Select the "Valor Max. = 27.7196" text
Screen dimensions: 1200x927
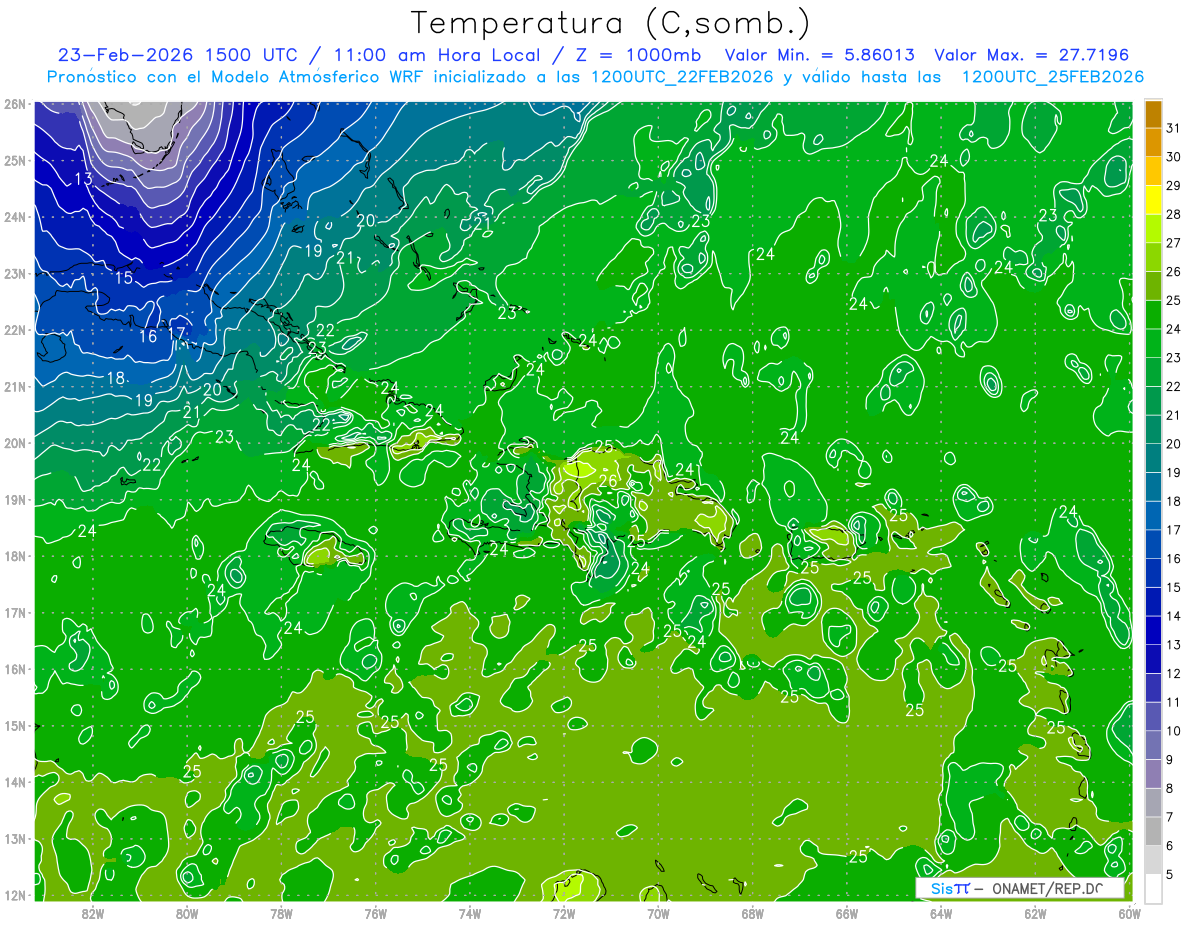tap(1032, 55)
